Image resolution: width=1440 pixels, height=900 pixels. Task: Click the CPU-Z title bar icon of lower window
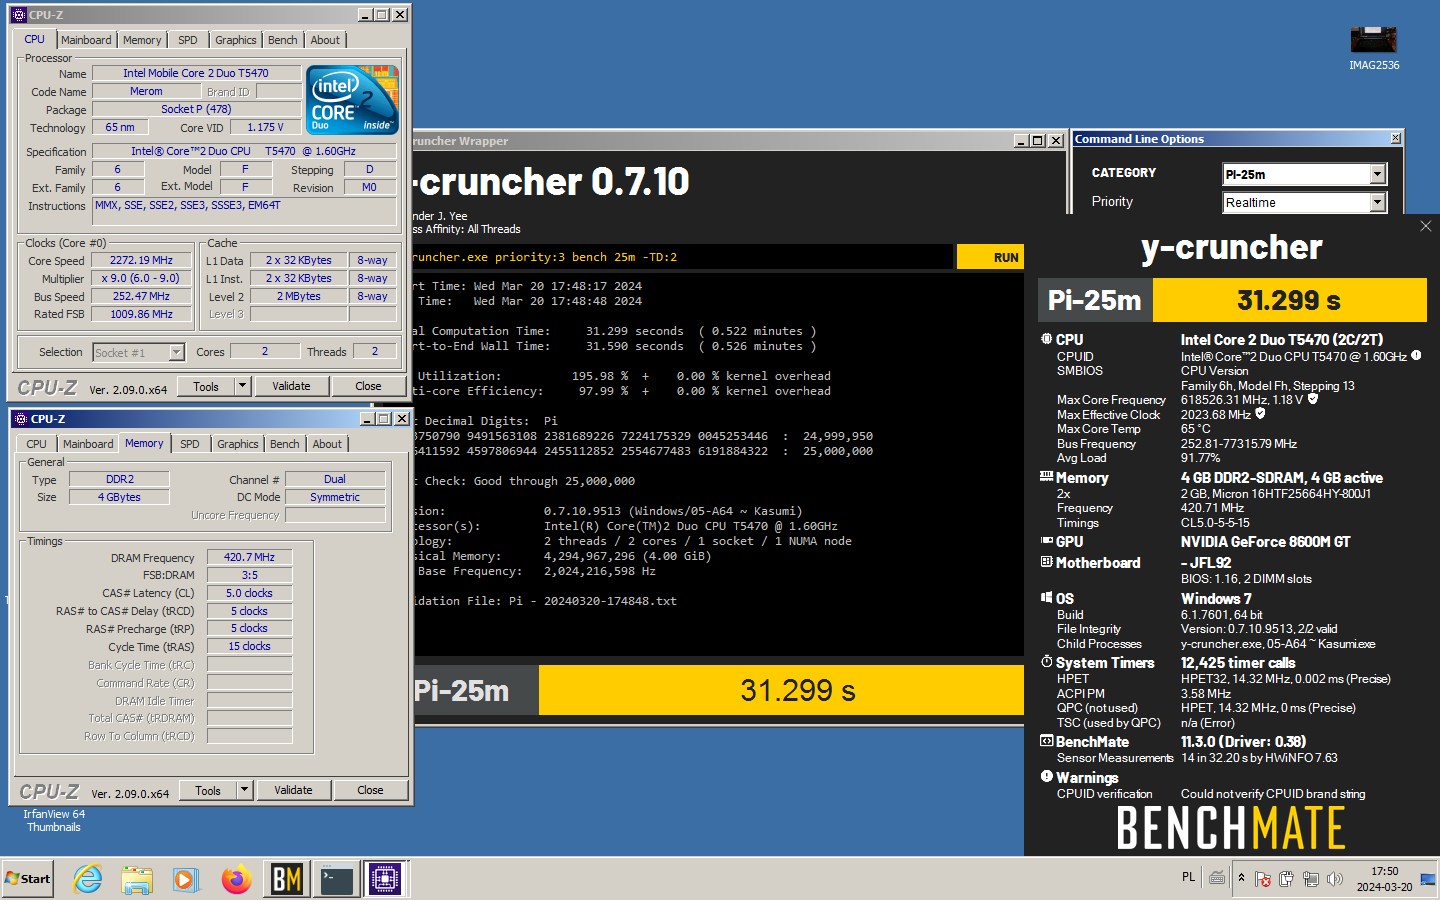tap(19, 418)
